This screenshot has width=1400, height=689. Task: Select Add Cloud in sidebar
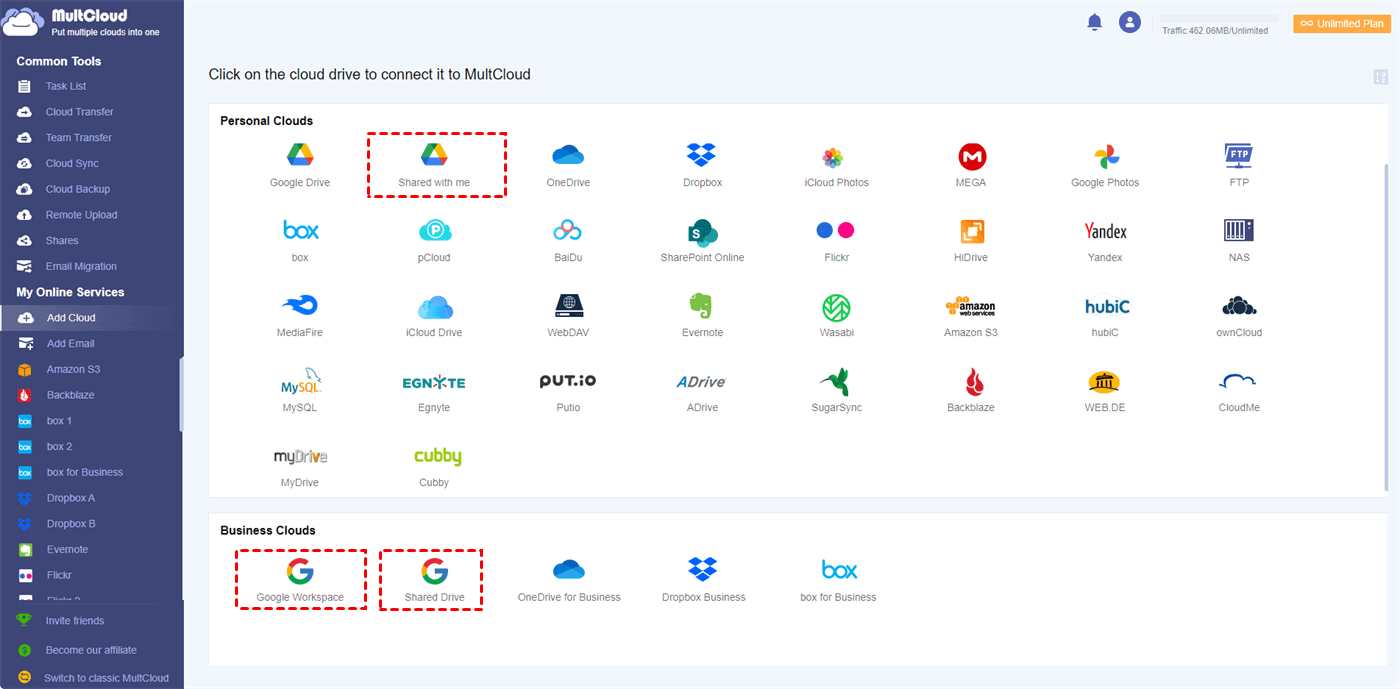point(92,318)
